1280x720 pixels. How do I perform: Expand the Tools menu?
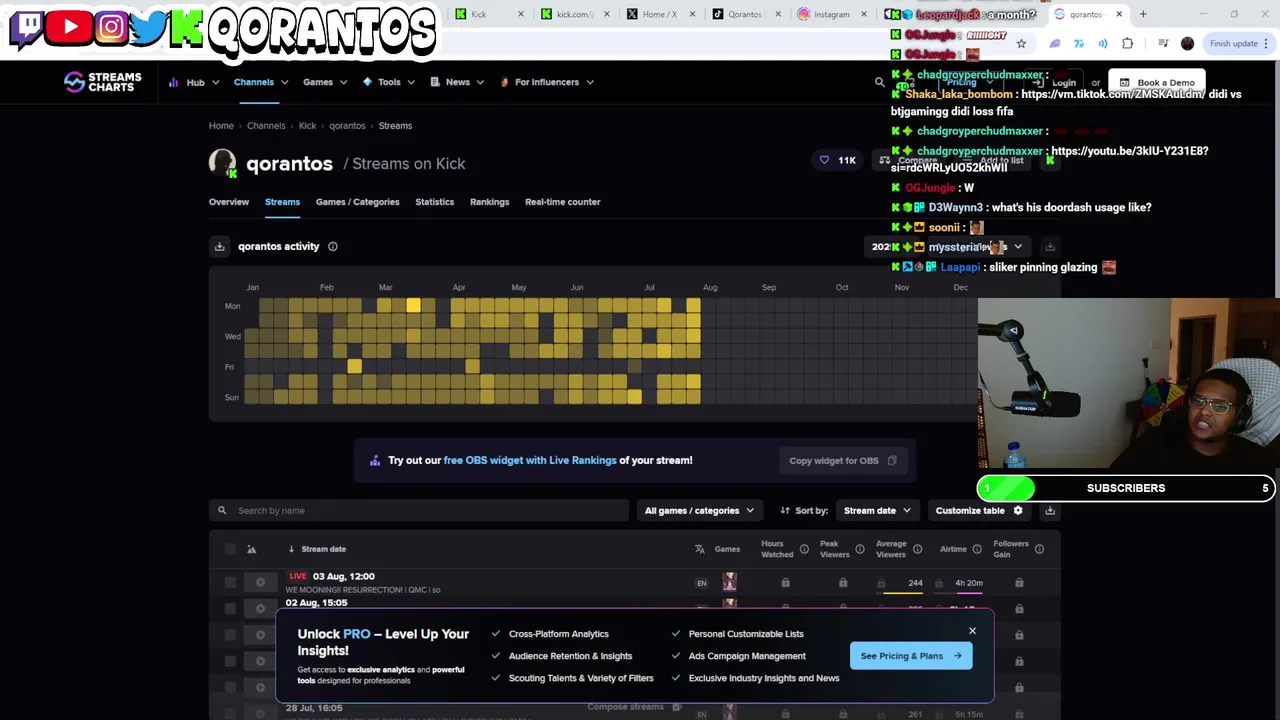coord(389,82)
